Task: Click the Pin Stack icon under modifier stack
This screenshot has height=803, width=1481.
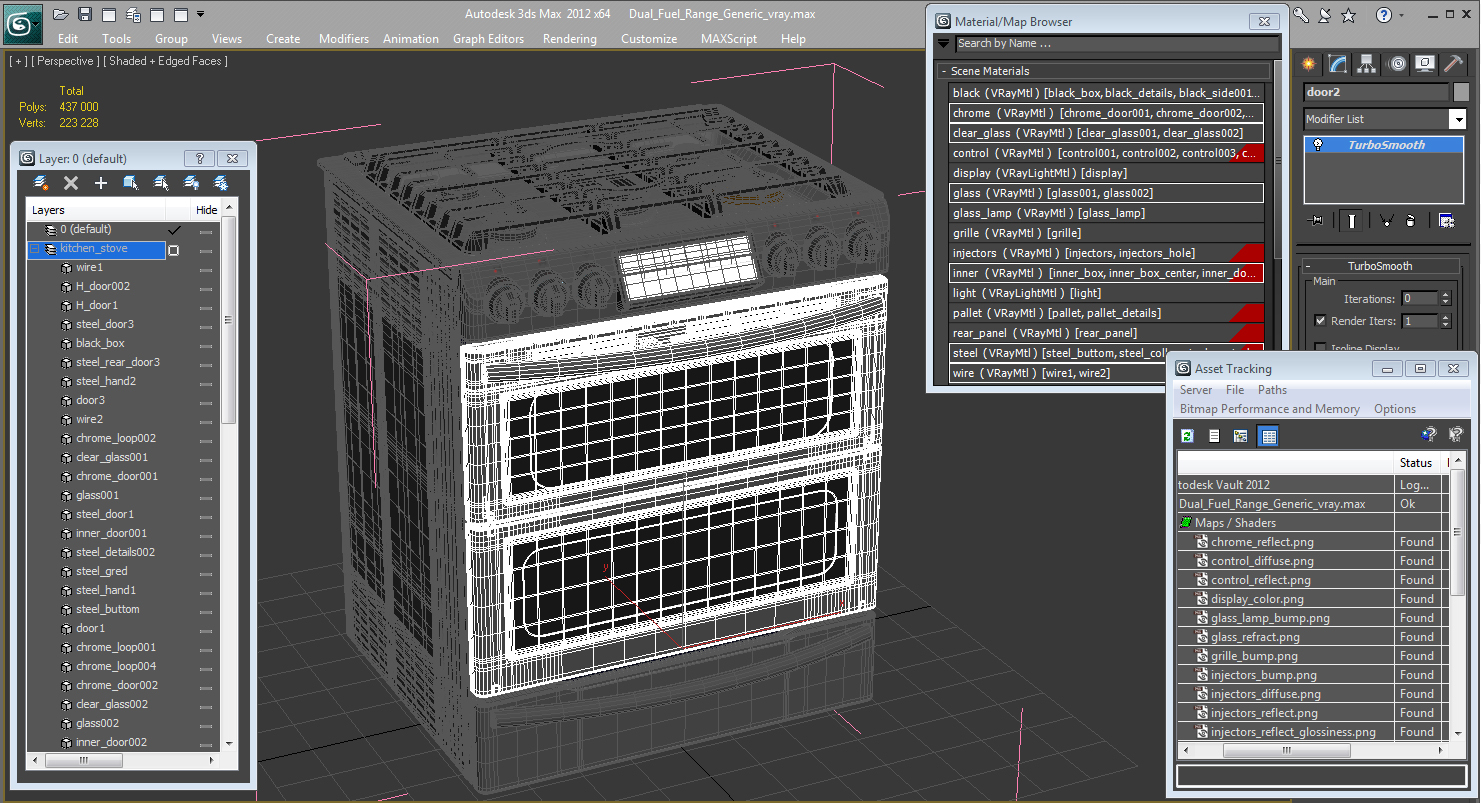Action: click(1316, 221)
